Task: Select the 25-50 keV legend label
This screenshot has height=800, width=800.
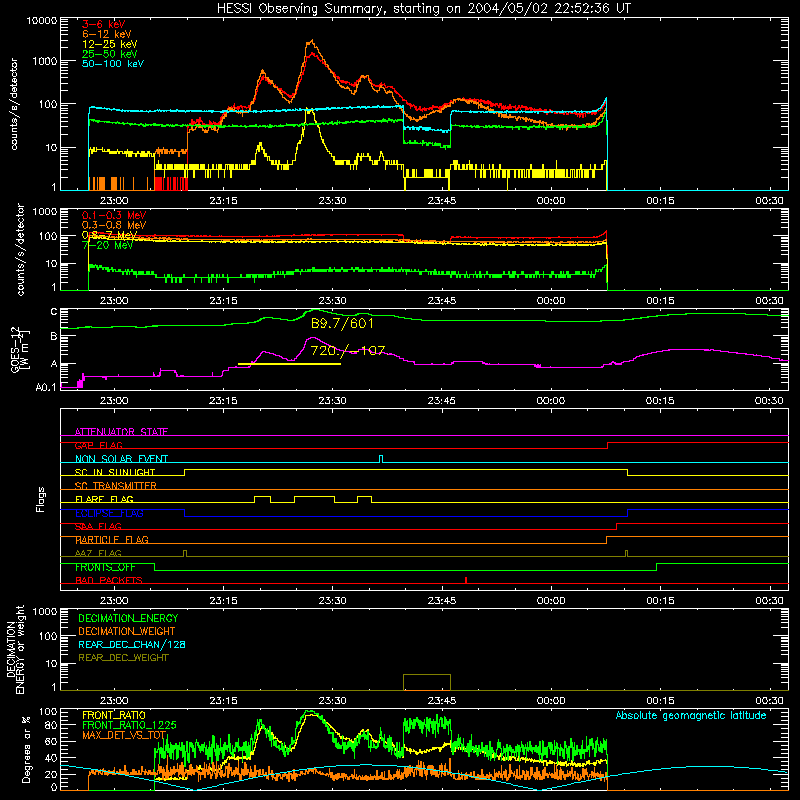Action: click(110, 54)
